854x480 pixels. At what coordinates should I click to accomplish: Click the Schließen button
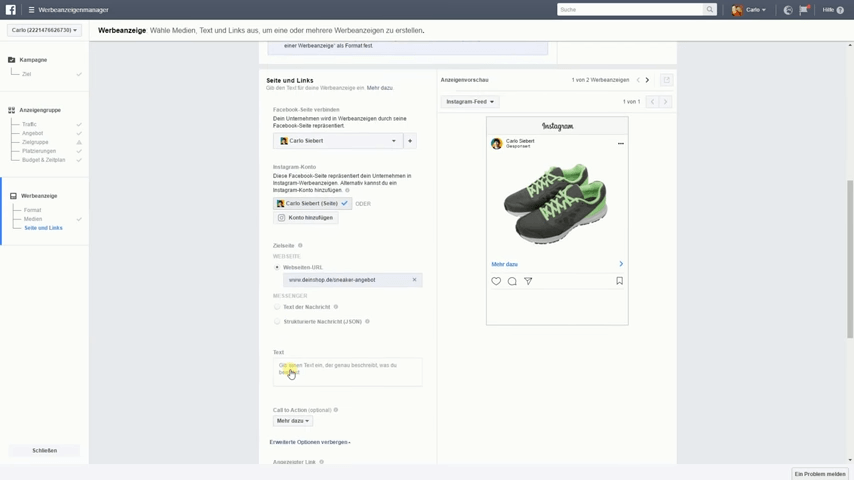point(44,451)
